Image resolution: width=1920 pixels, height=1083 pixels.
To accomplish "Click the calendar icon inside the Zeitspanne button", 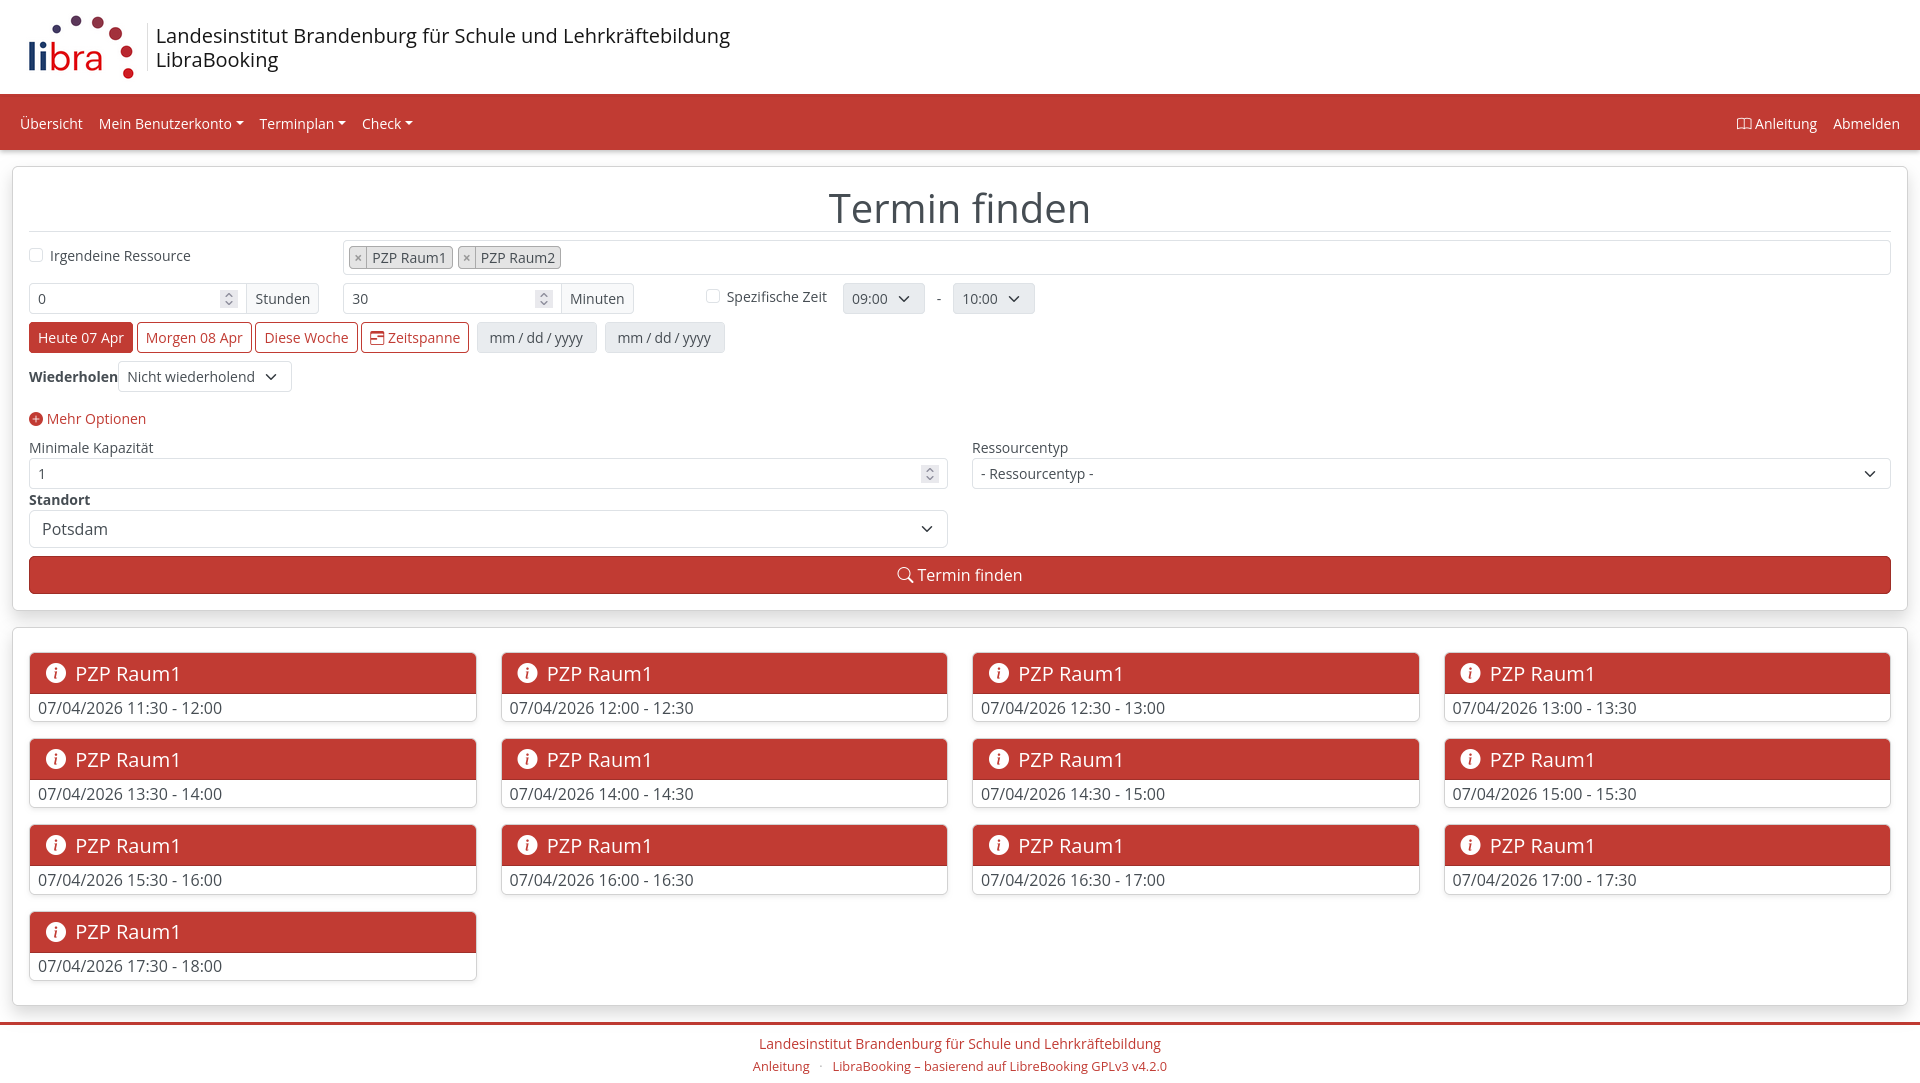I will pos(376,337).
